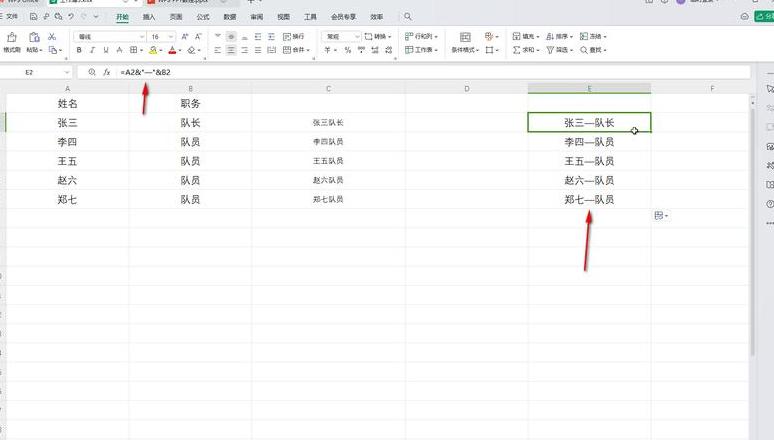Open conditional formatting (条件格式) menu
774x440 pixels.
(x=465, y=50)
